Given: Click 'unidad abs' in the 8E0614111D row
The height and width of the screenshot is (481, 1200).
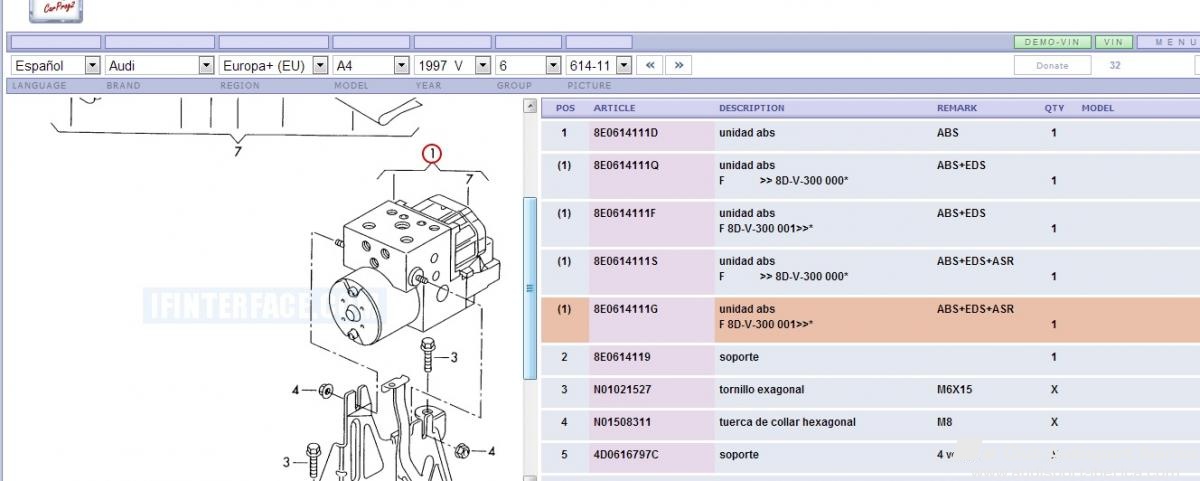Looking at the screenshot, I should (747, 133).
